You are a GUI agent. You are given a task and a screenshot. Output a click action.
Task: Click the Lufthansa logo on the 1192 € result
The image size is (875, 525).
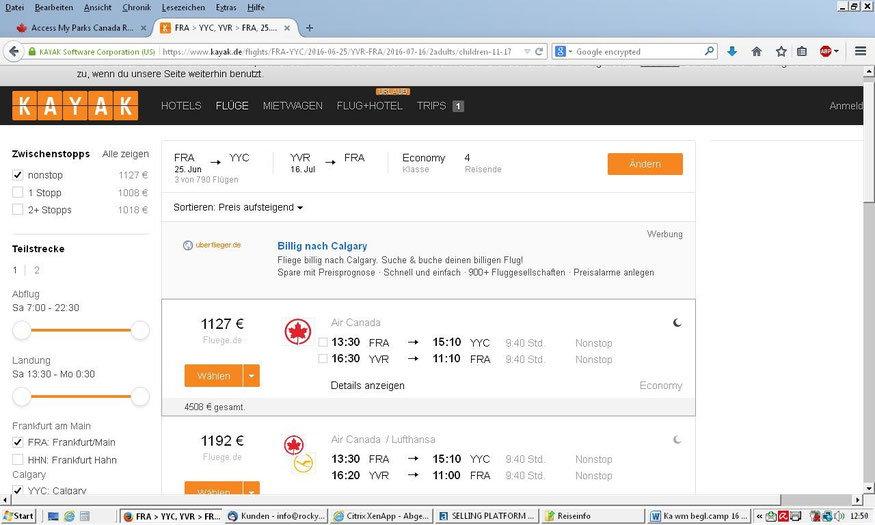pos(304,463)
